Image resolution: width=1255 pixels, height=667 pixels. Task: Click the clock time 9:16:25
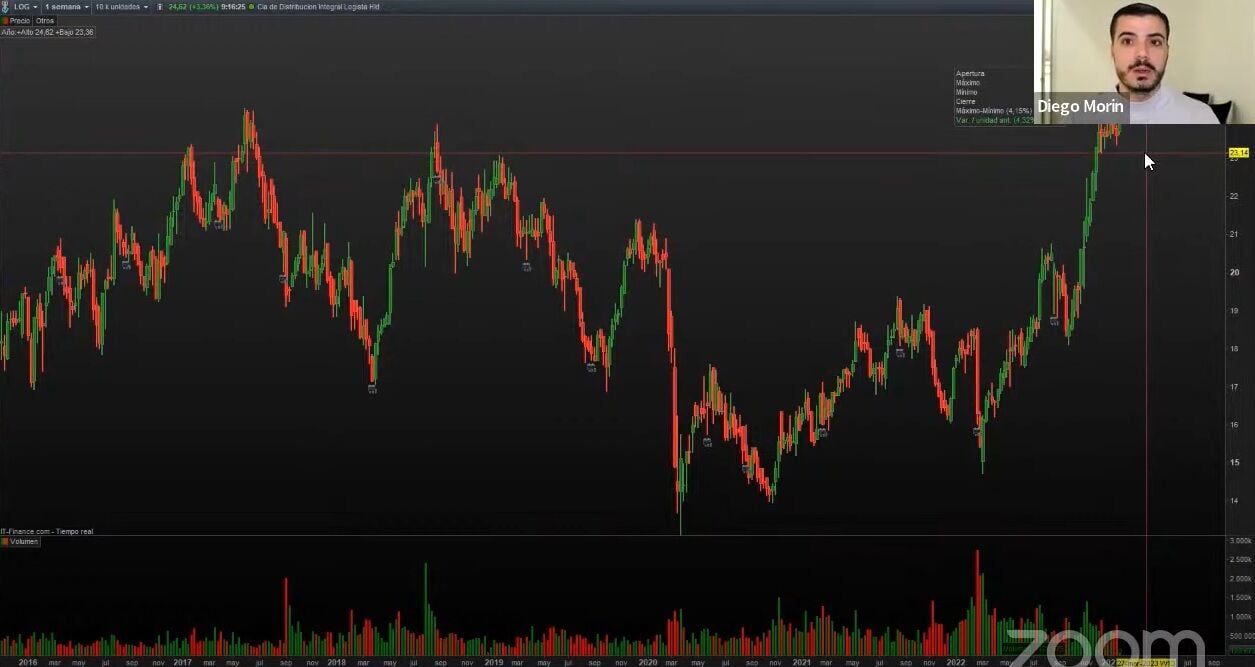click(232, 6)
